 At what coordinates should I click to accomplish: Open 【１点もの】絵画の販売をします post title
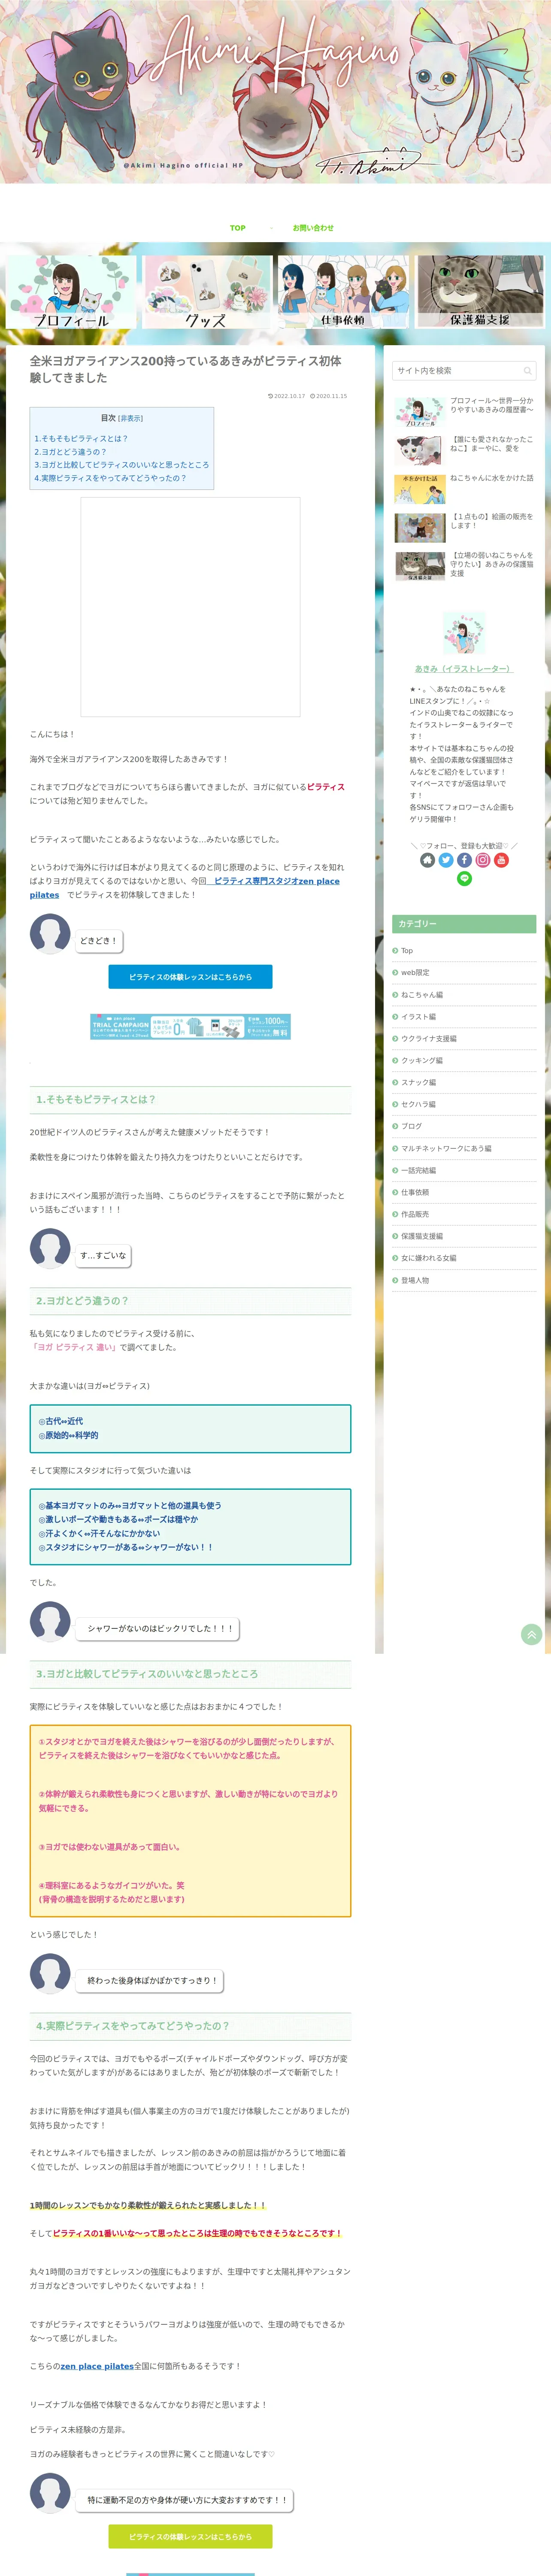(x=492, y=521)
